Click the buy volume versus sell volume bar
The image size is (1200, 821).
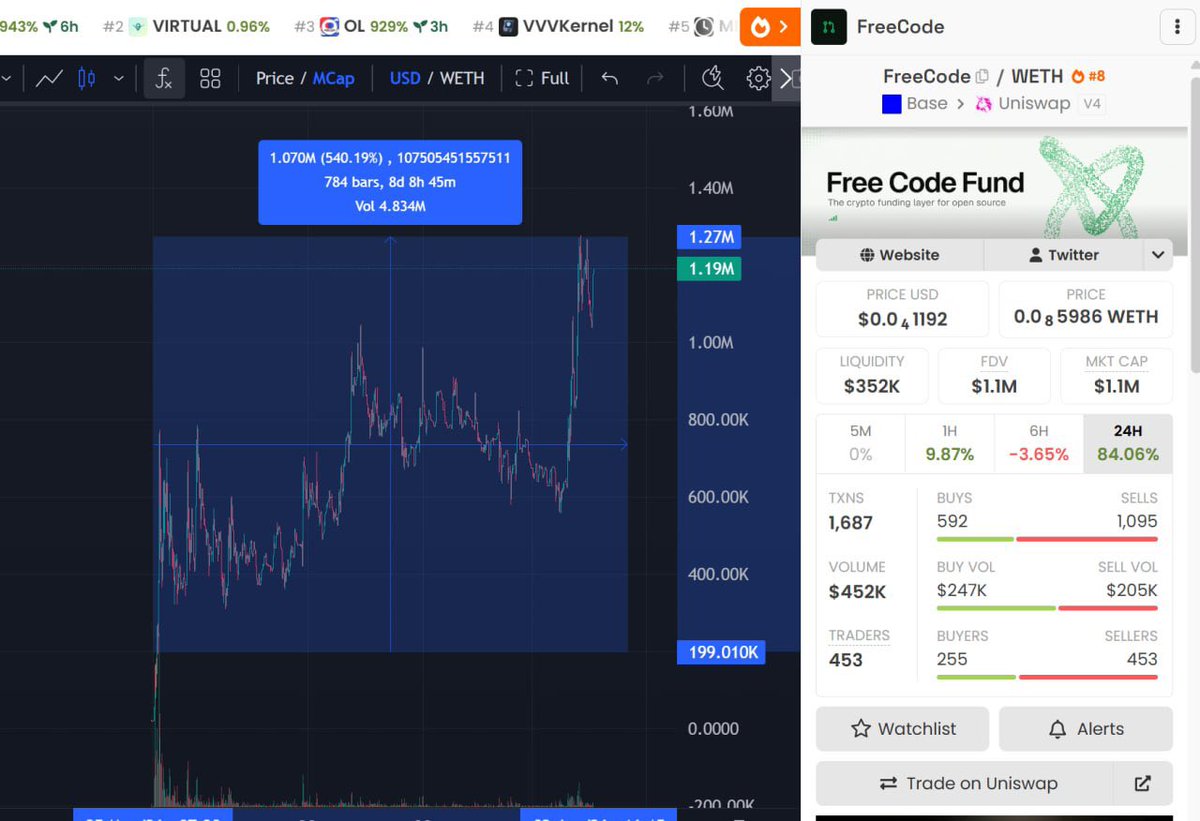[x=1047, y=608]
